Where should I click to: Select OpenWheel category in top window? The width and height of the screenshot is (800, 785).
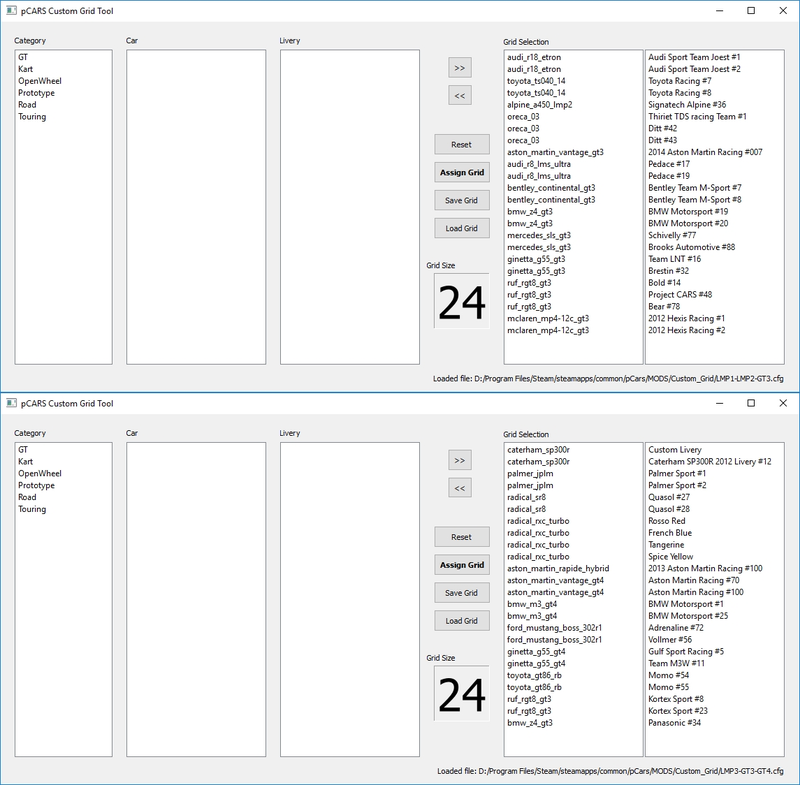pyautogui.click(x=40, y=81)
